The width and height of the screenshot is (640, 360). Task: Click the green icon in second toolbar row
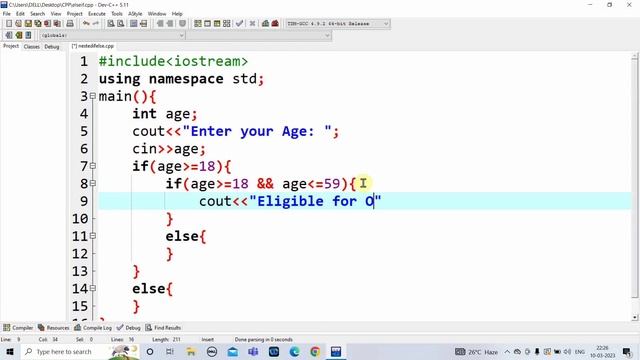pos(18,36)
